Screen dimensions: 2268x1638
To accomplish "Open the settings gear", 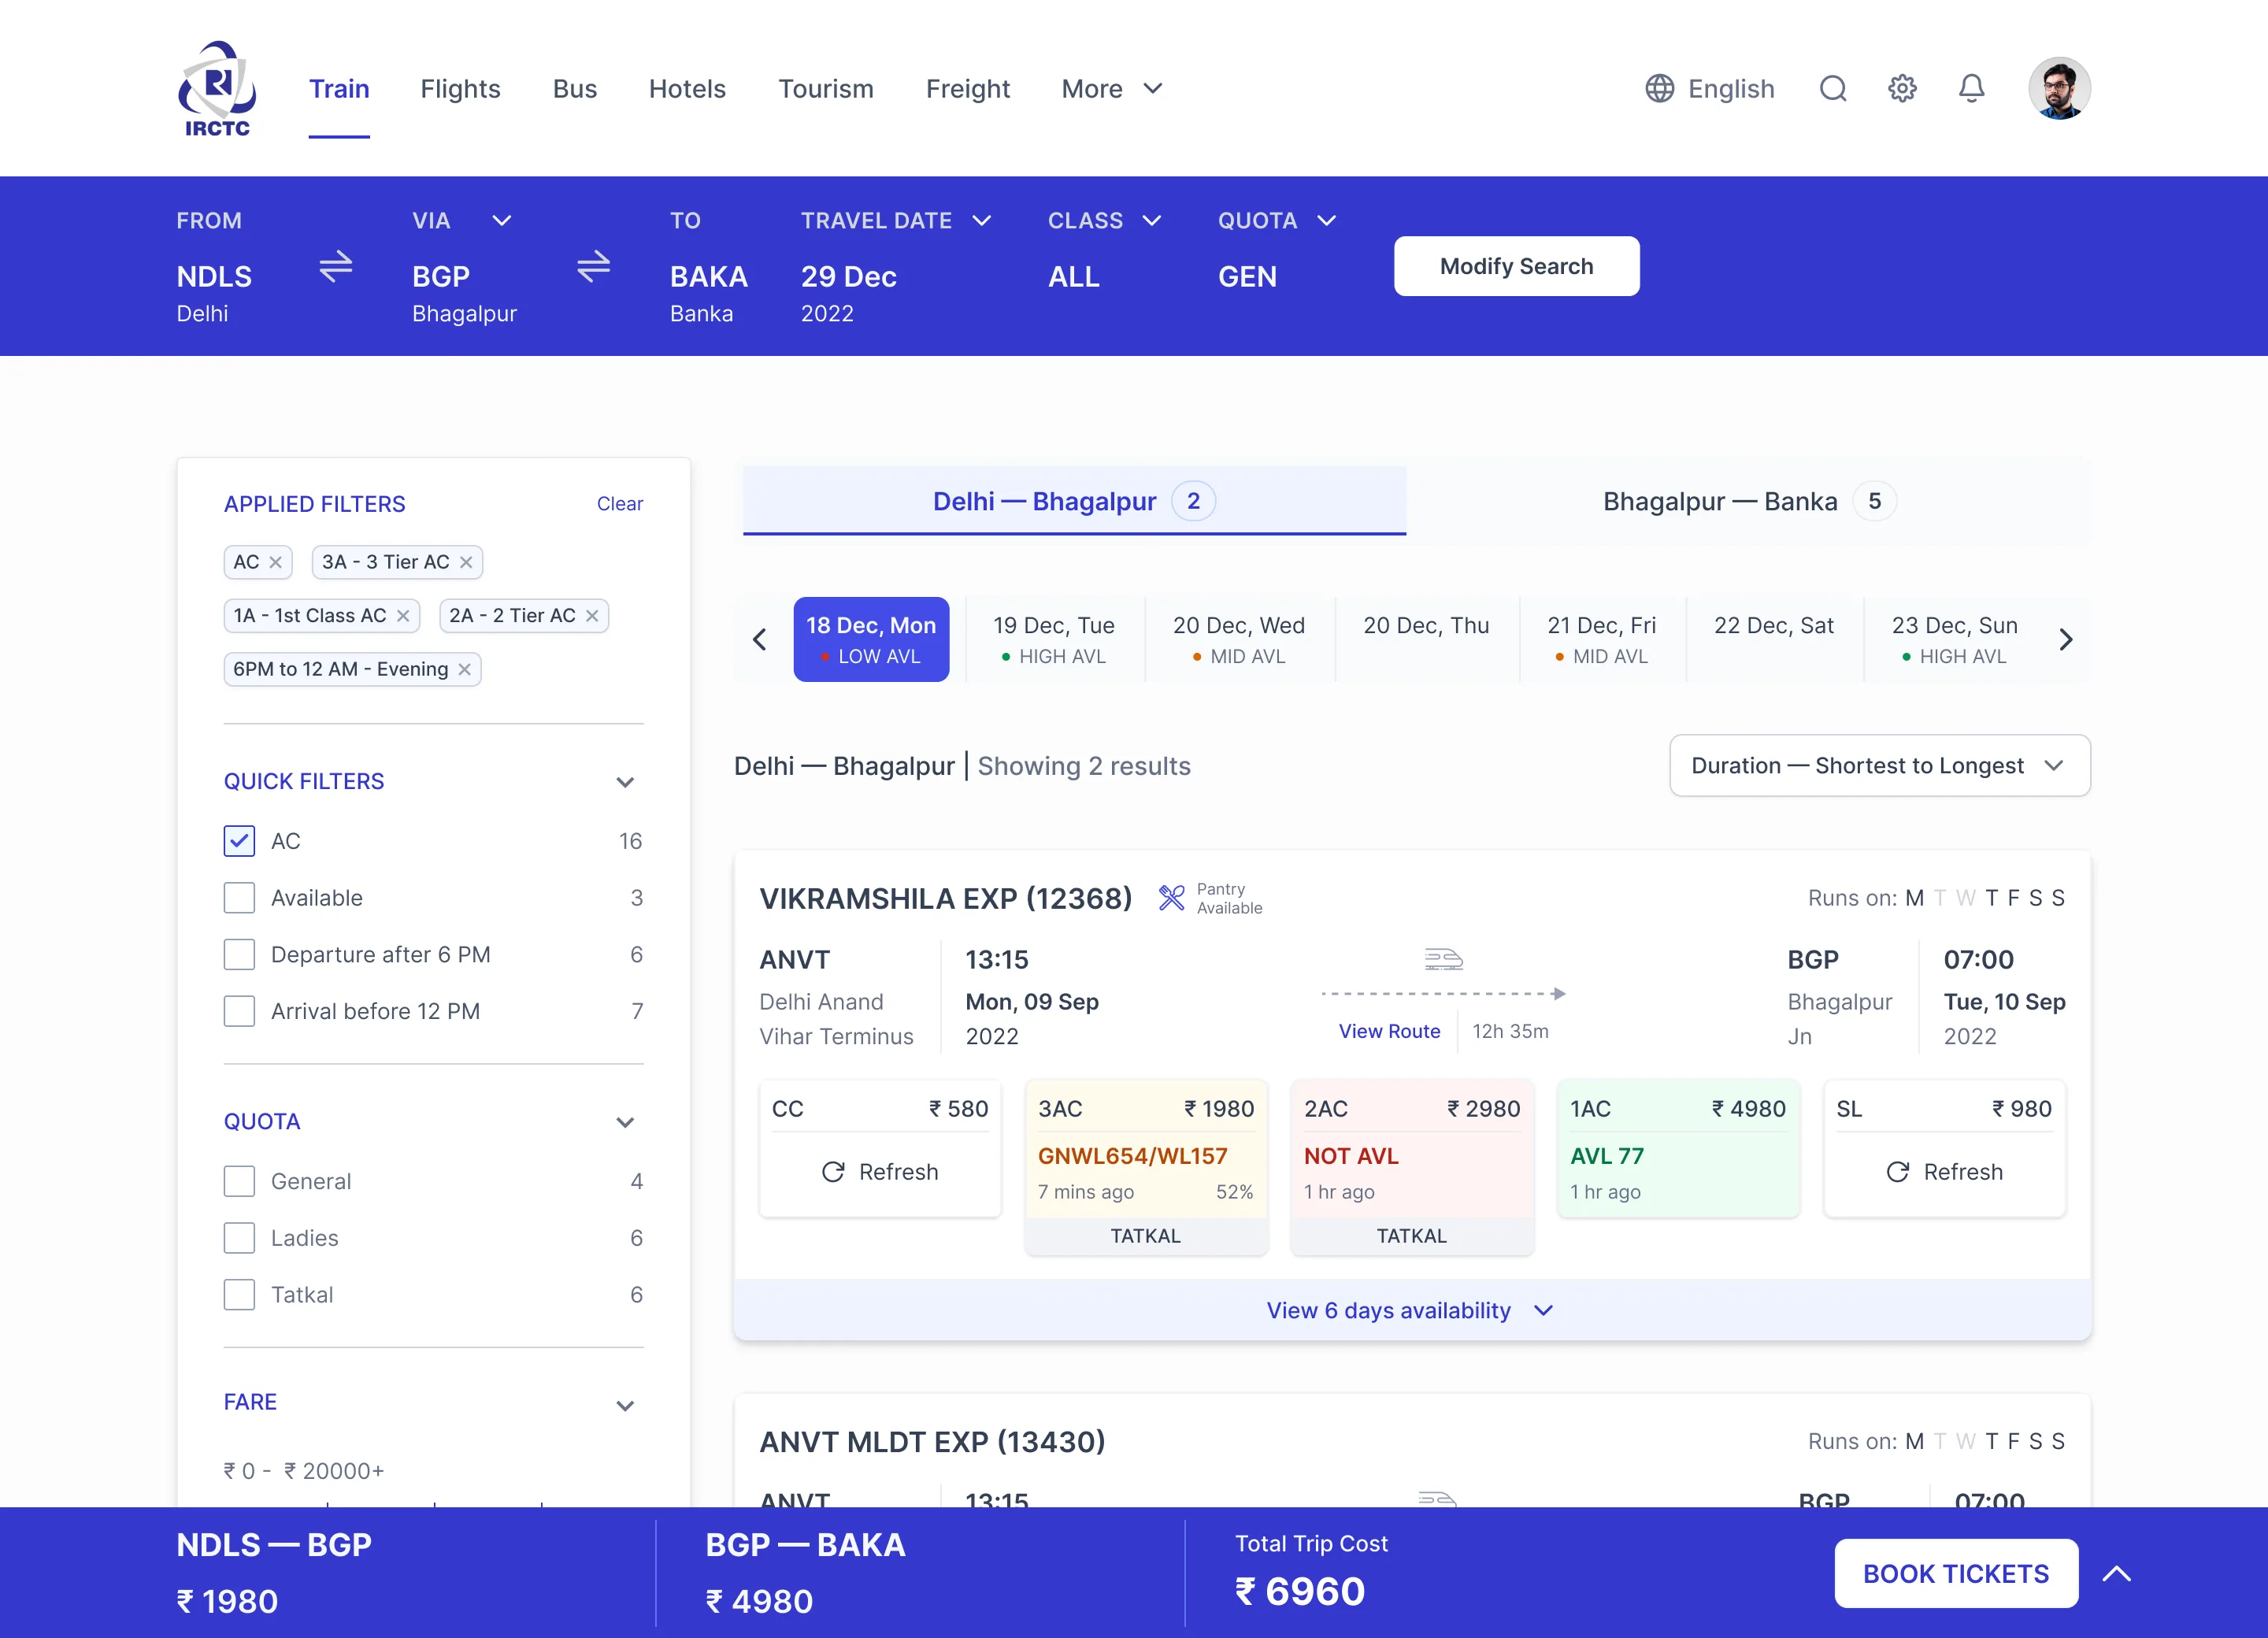I will [x=1902, y=88].
